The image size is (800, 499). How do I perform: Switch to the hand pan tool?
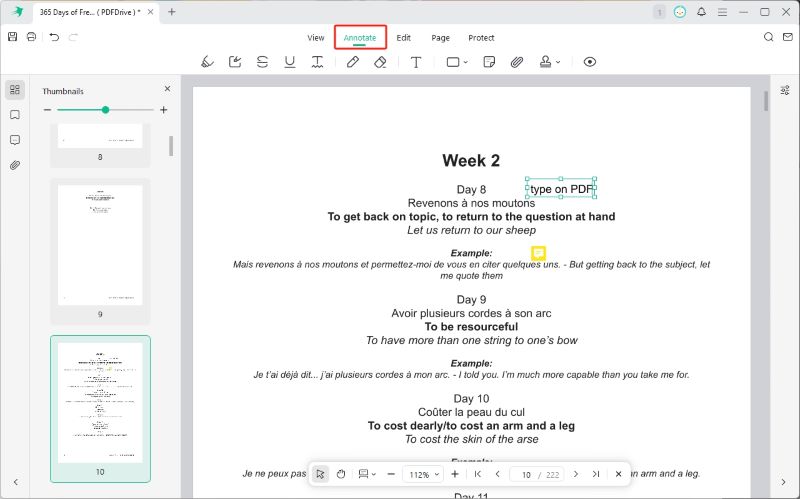340,474
